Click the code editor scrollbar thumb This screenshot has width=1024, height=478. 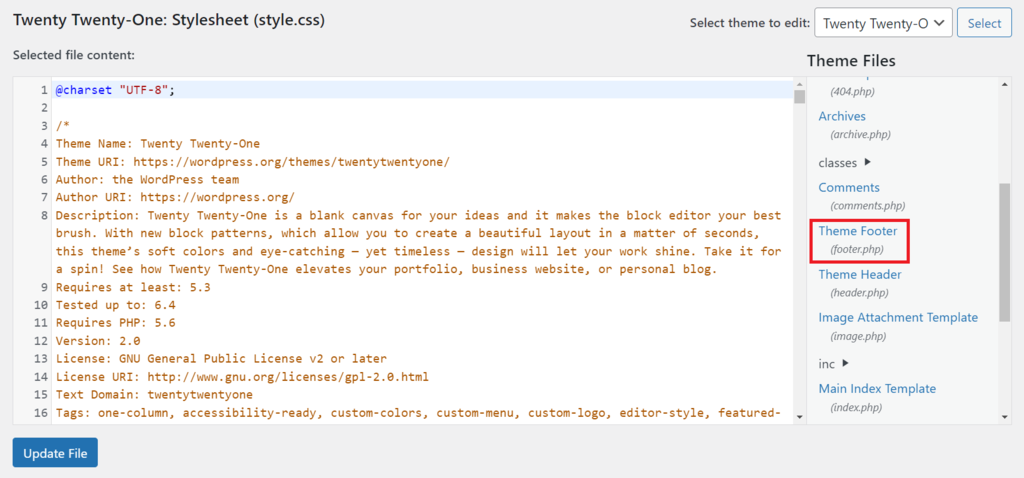[799, 97]
